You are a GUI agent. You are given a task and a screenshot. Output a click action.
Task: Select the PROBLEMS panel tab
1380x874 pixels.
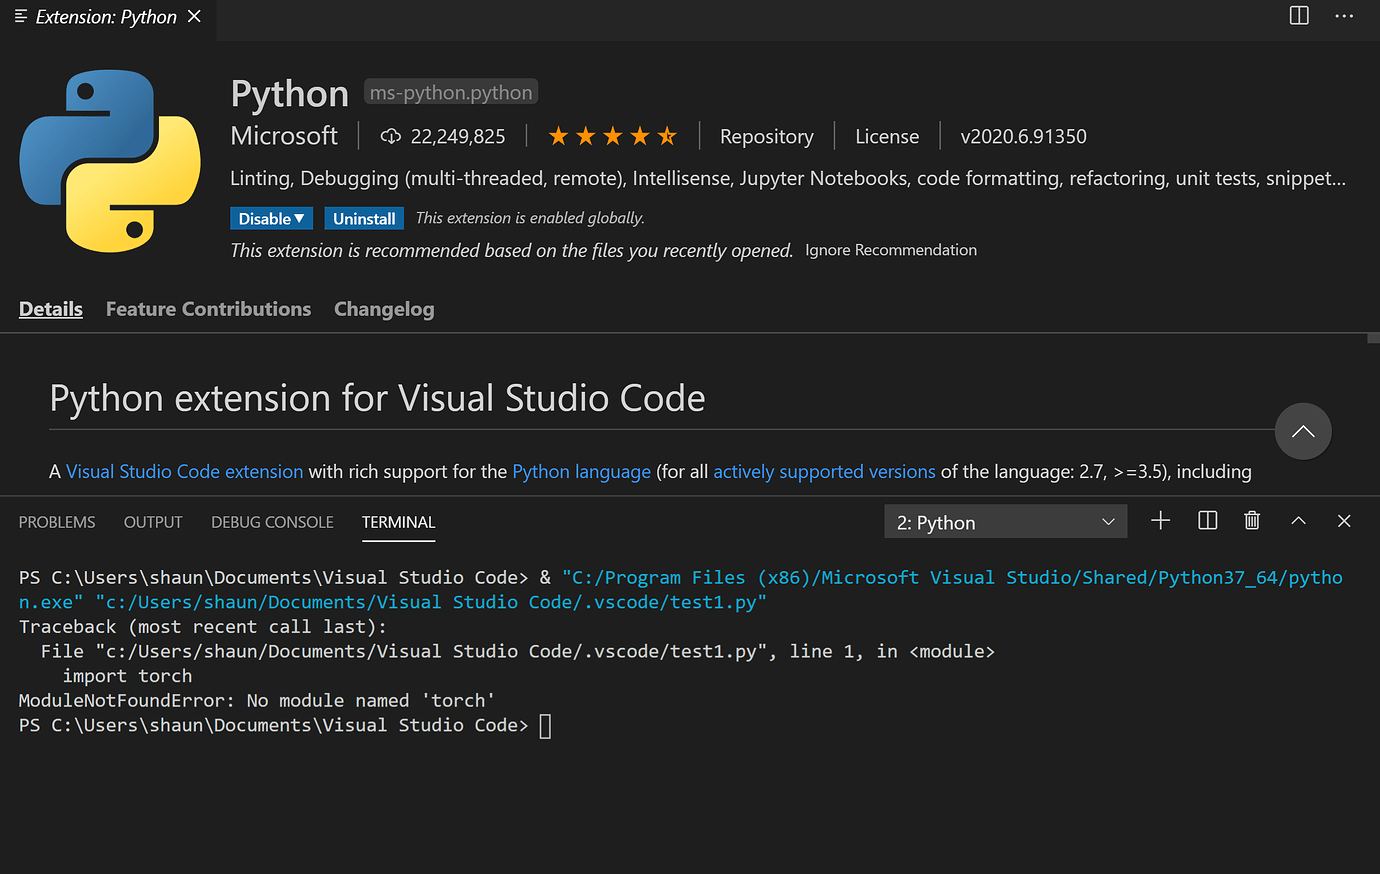(x=57, y=522)
